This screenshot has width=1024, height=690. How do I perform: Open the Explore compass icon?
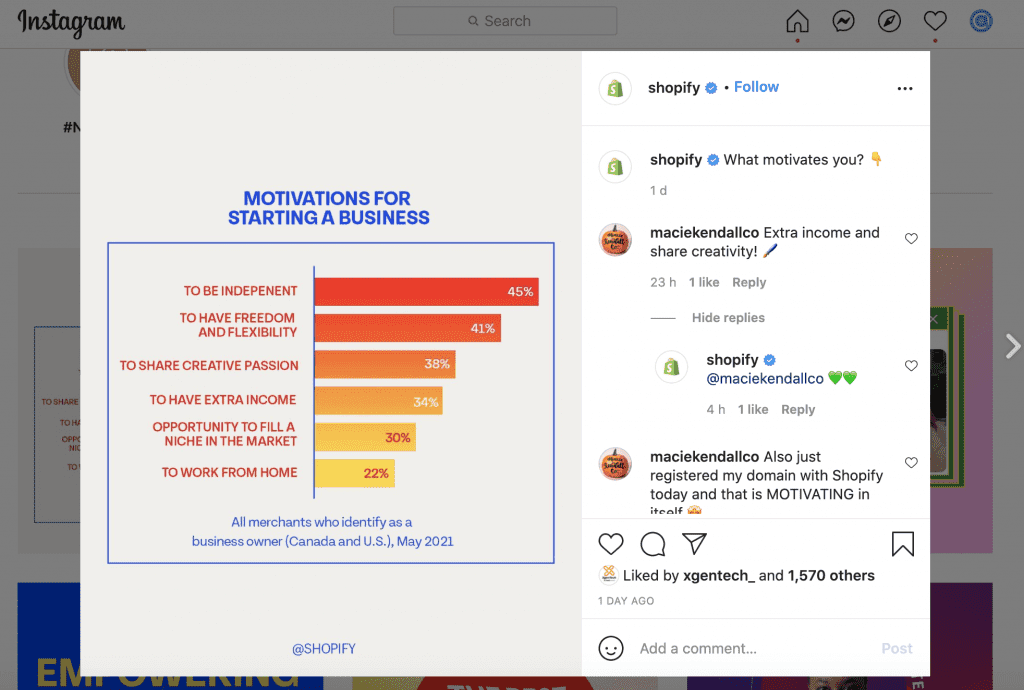point(889,22)
